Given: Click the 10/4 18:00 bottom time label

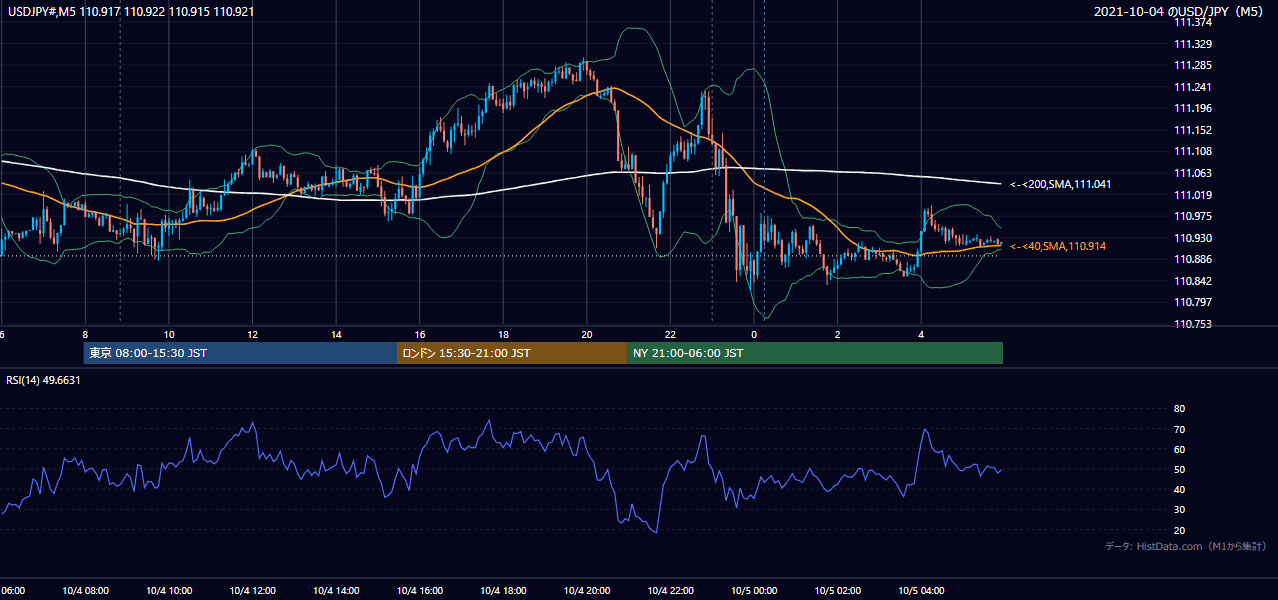Looking at the screenshot, I should pyautogui.click(x=503, y=590).
